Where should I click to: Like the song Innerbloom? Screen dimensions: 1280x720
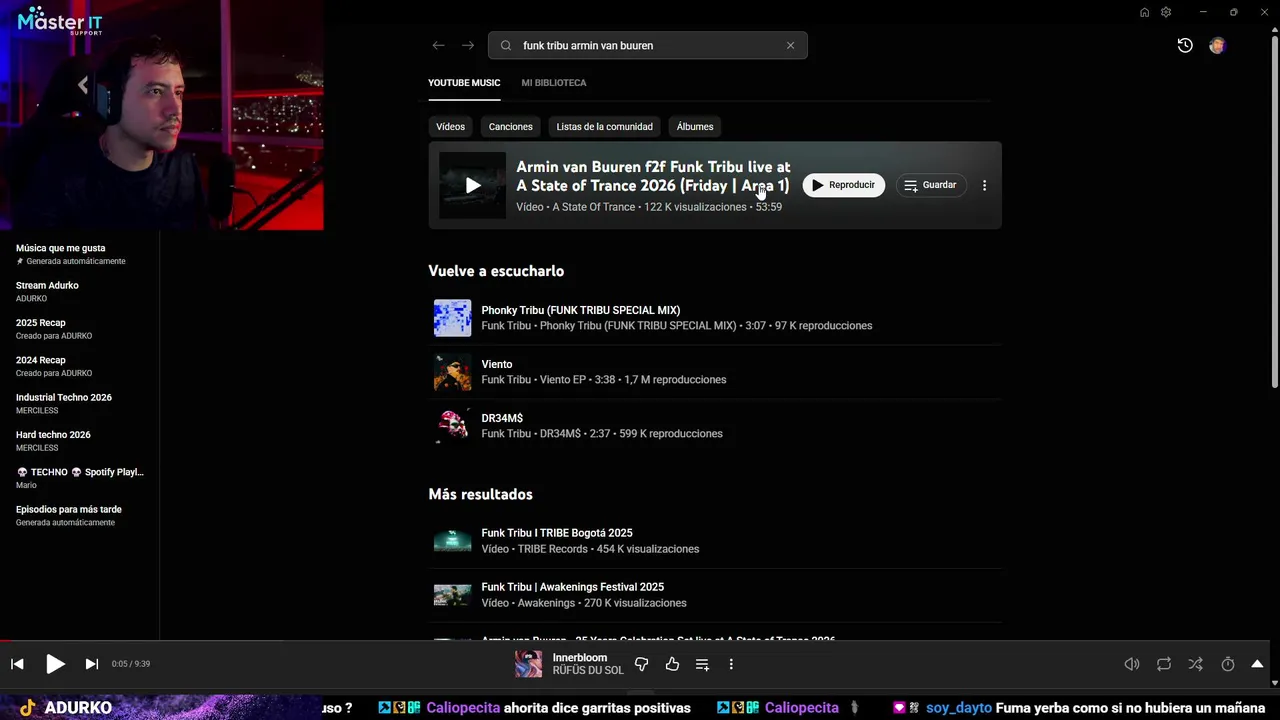[672, 664]
